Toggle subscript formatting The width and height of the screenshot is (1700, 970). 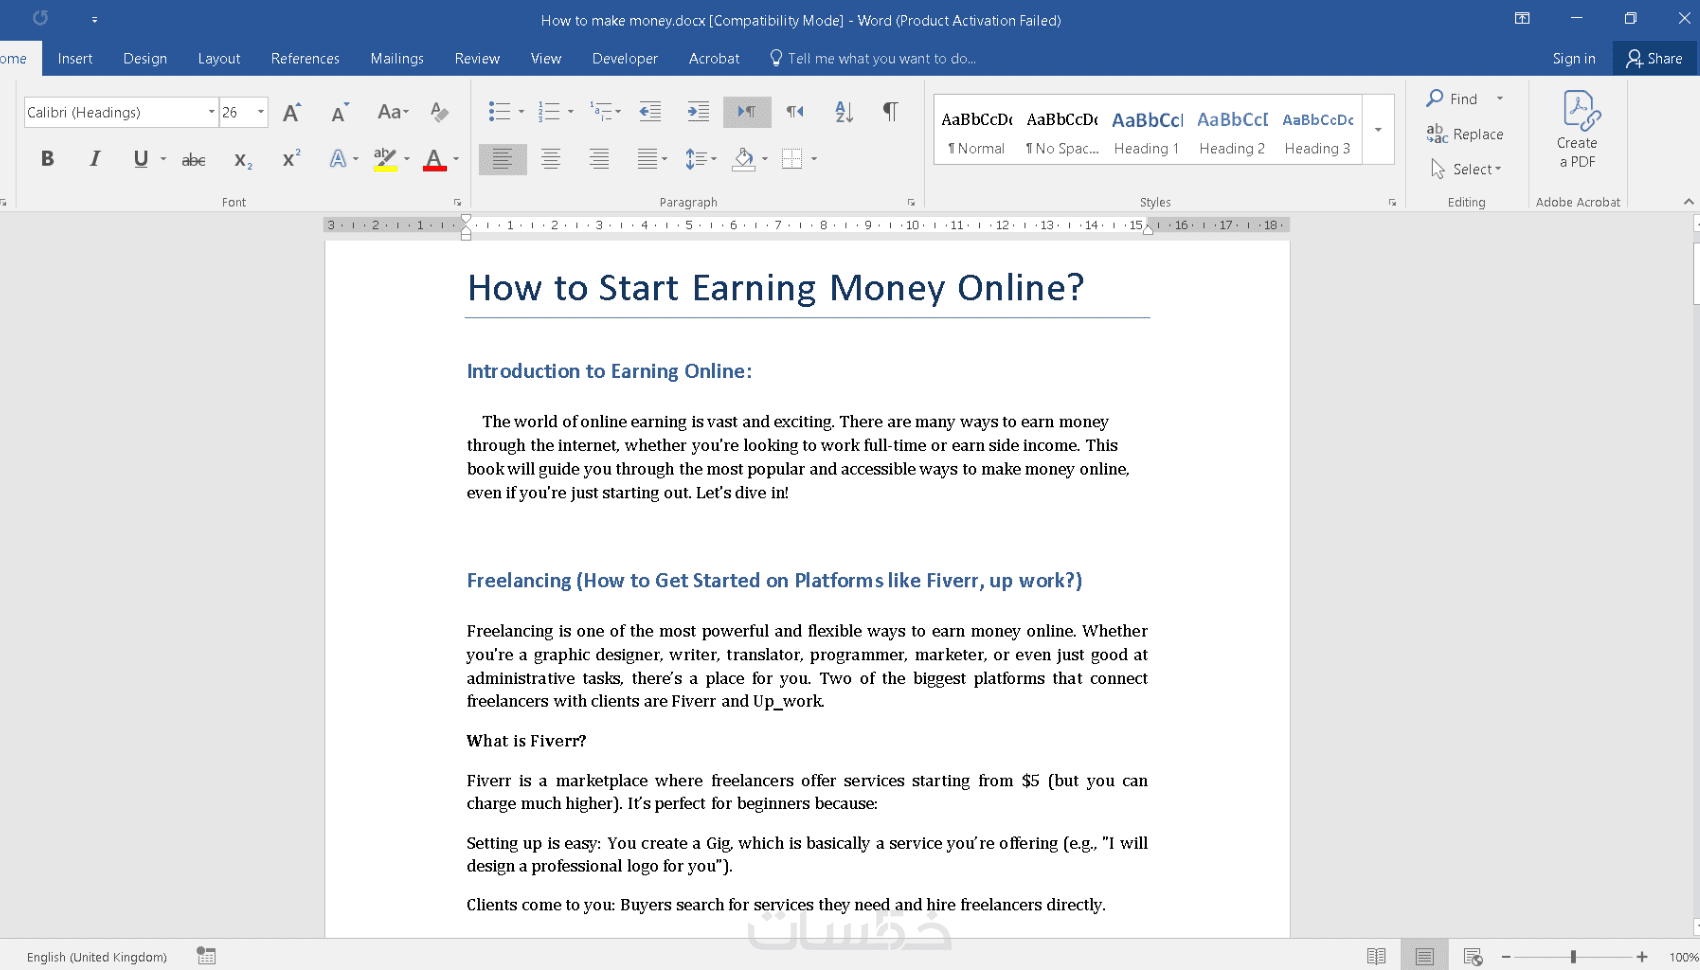243,159
